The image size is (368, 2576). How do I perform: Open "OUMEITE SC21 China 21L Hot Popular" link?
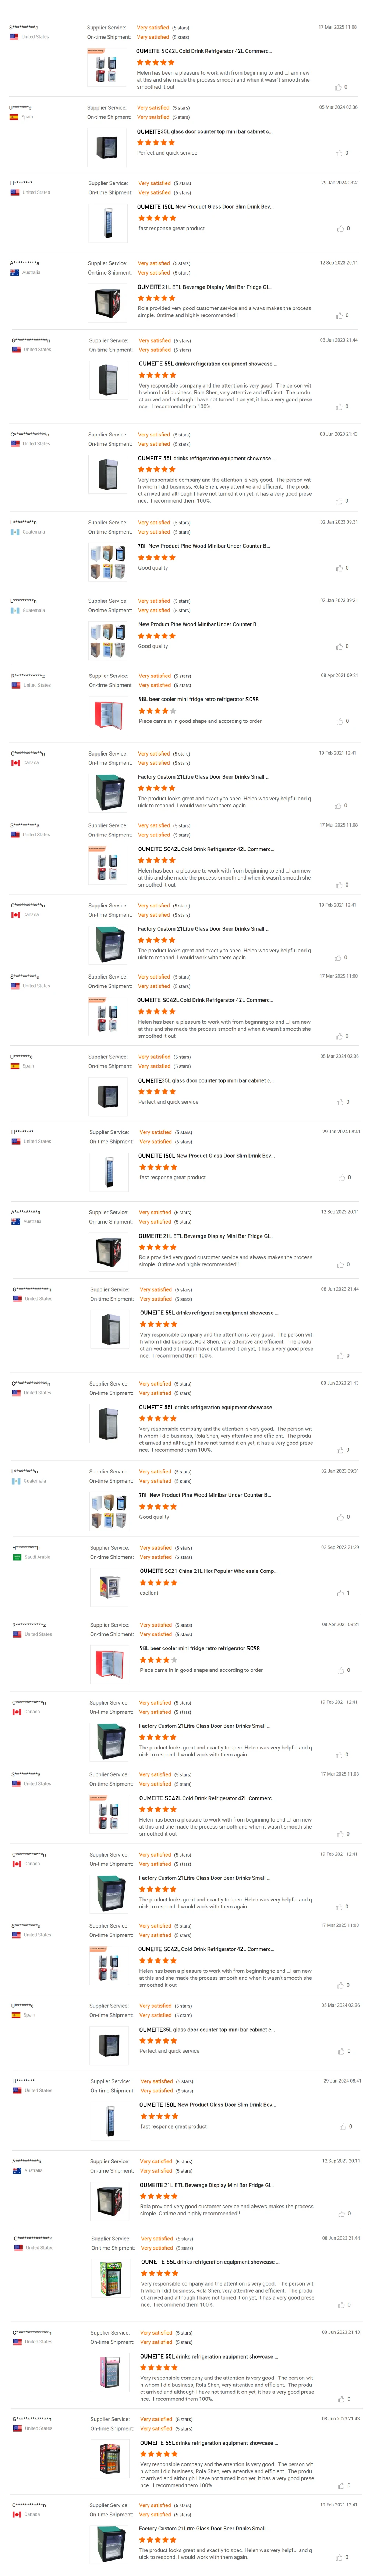click(208, 1571)
